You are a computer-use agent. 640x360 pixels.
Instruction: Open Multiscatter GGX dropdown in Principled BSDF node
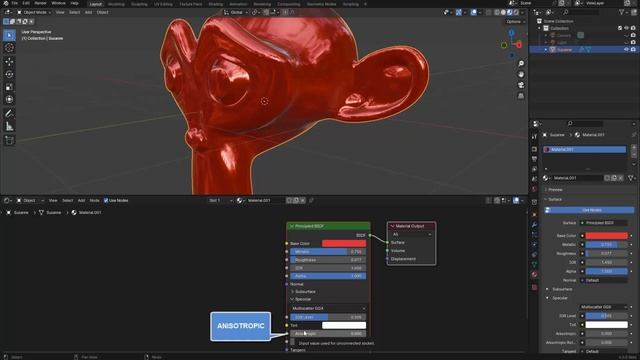point(328,309)
